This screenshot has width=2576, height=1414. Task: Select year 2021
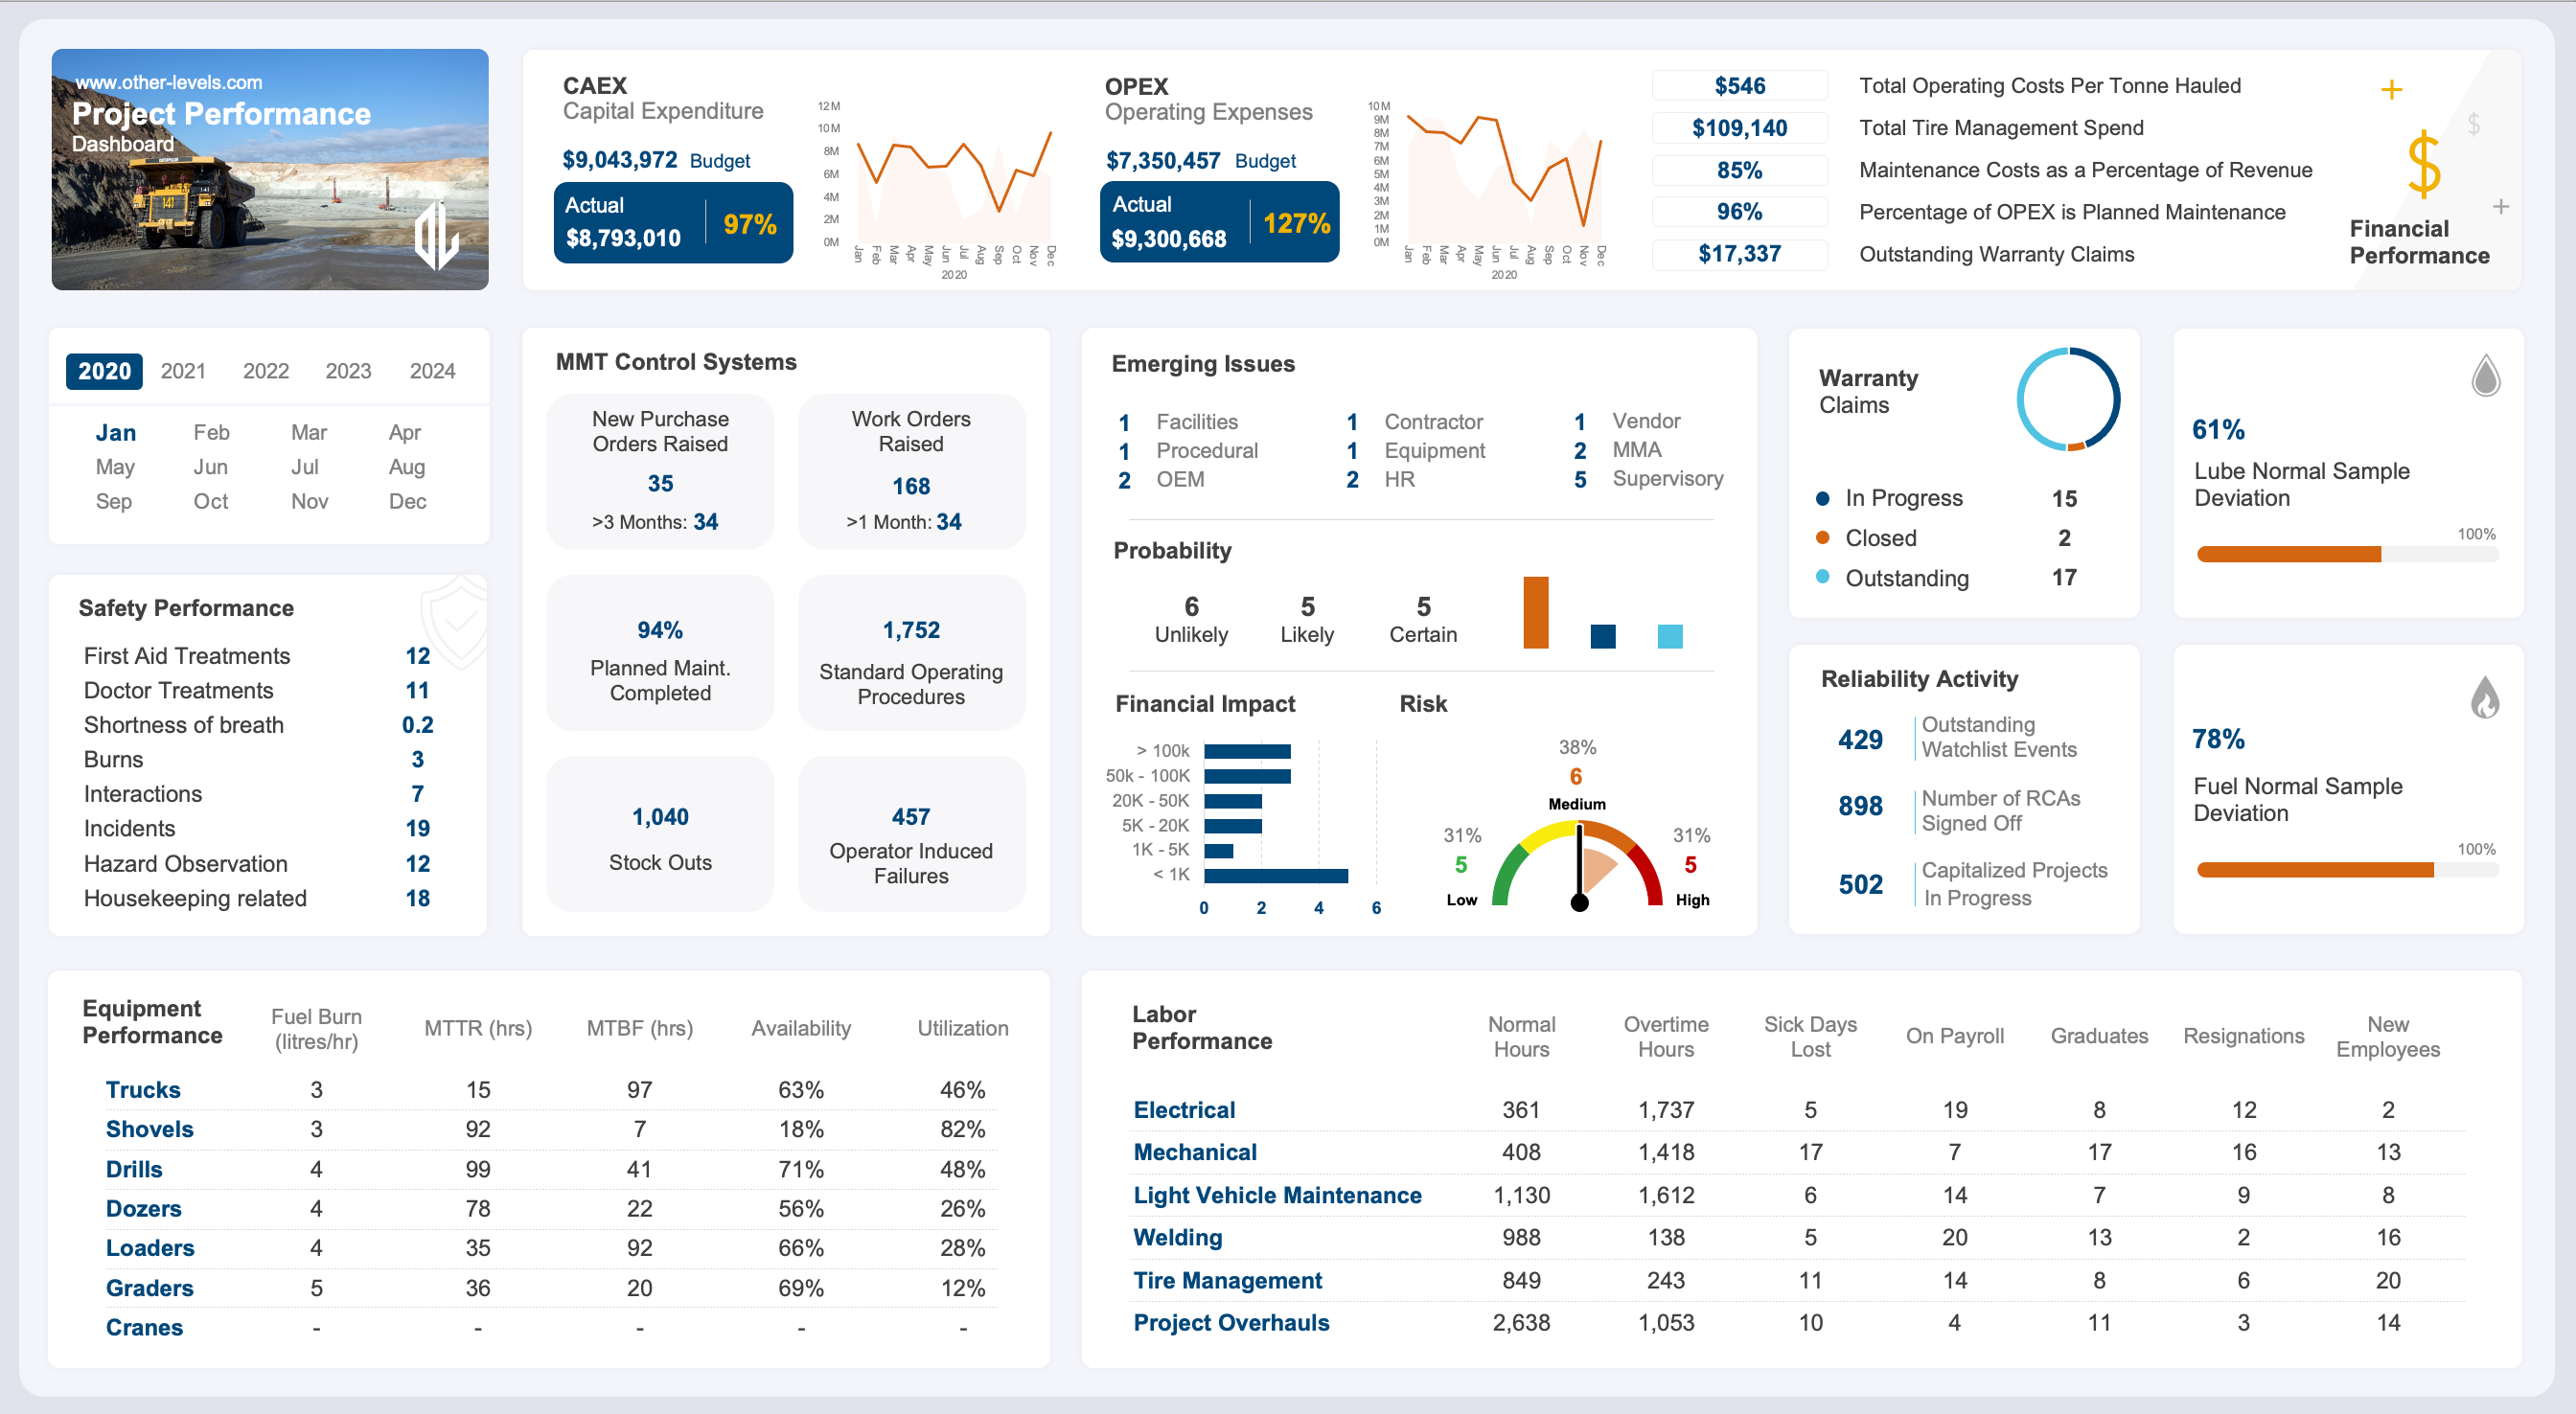(x=183, y=371)
